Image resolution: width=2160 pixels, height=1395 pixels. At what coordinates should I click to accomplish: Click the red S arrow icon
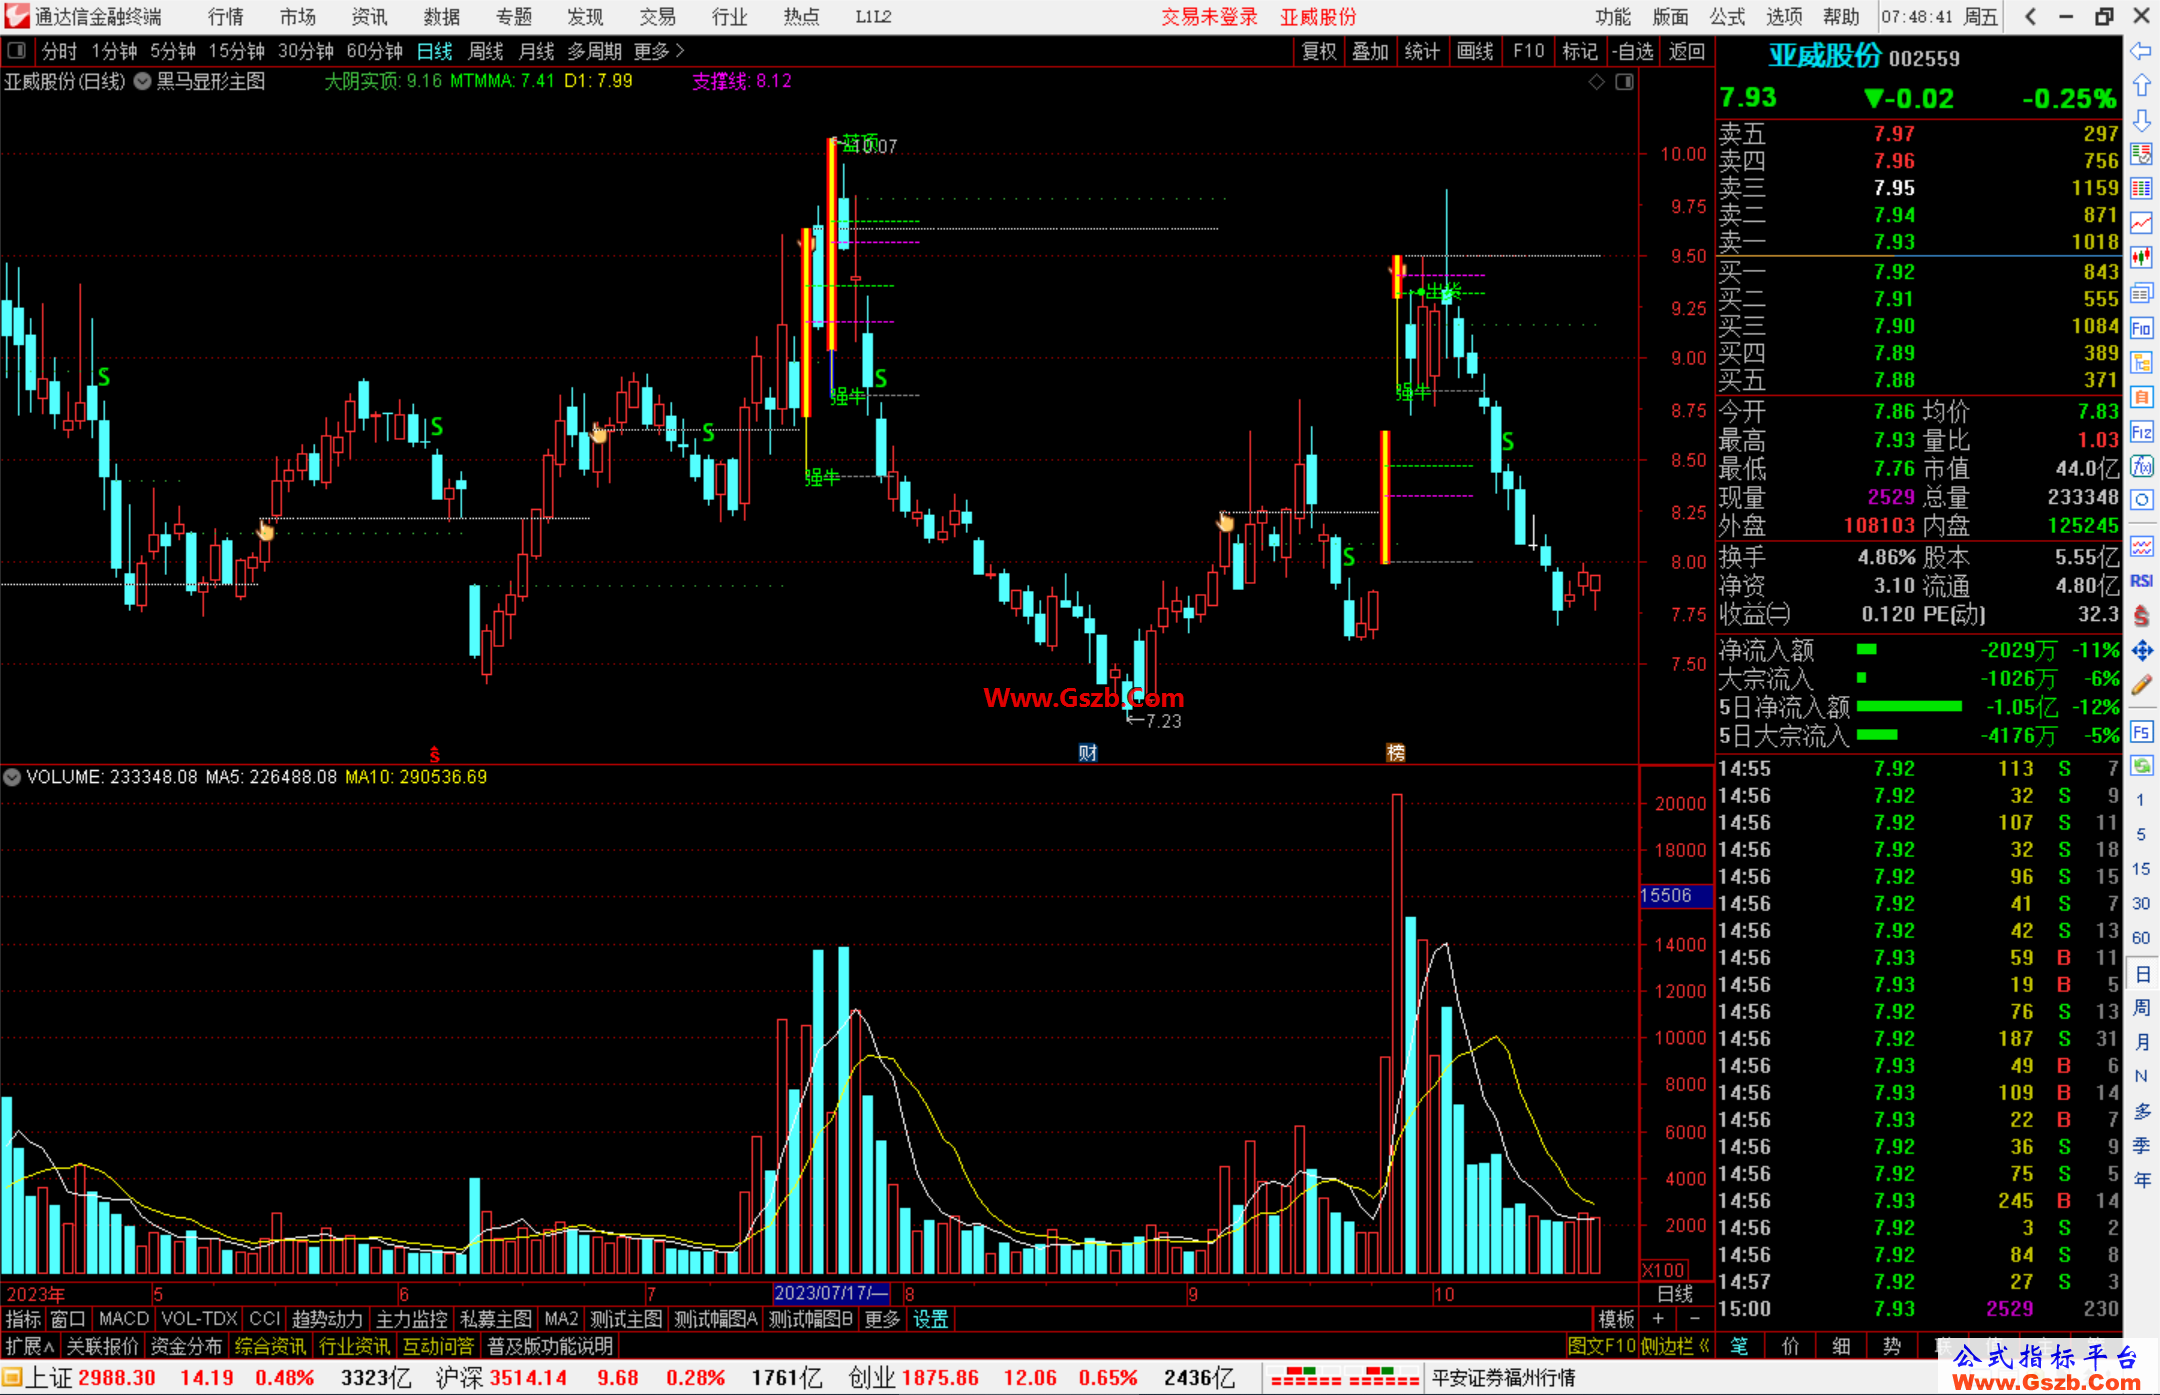click(2141, 616)
